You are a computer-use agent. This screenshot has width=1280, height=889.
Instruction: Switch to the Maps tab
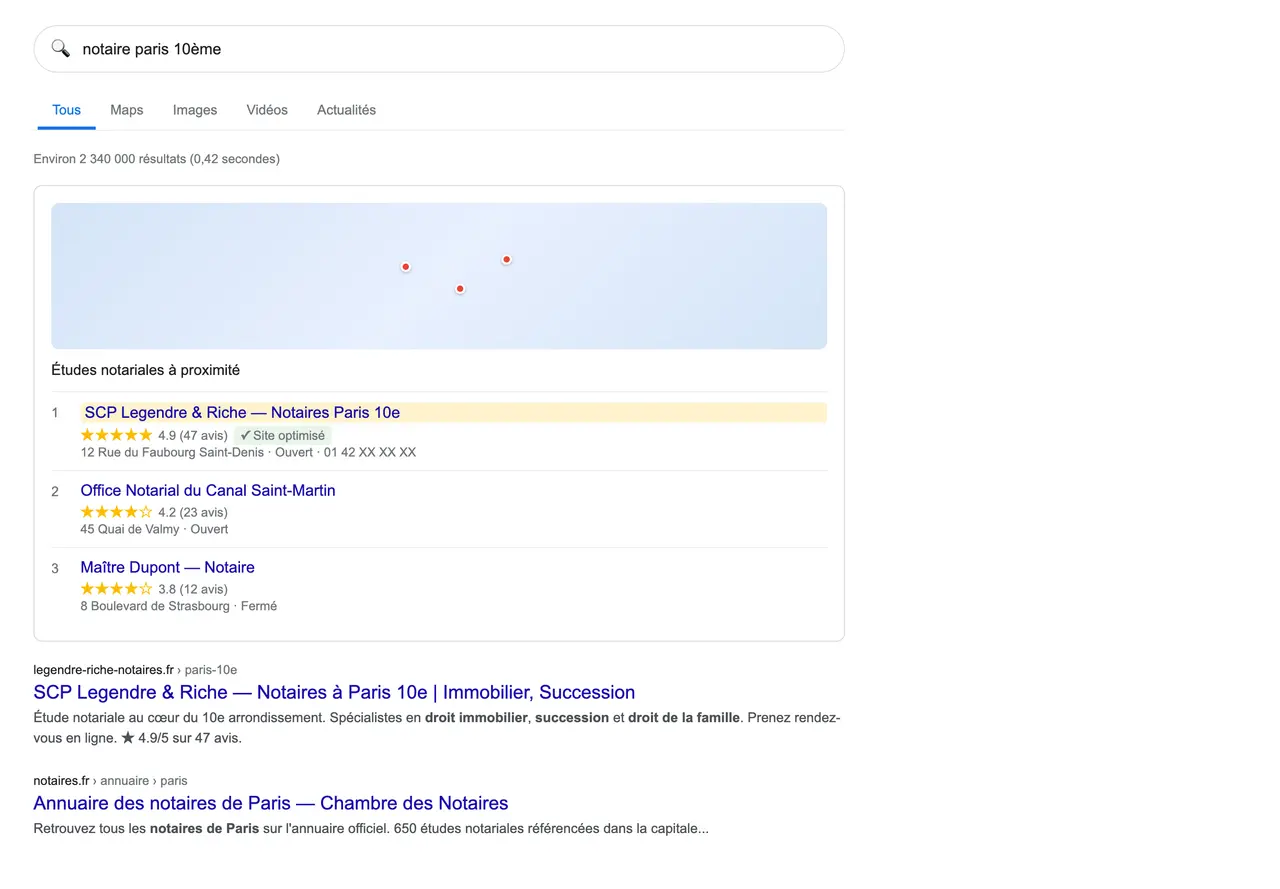pos(127,110)
